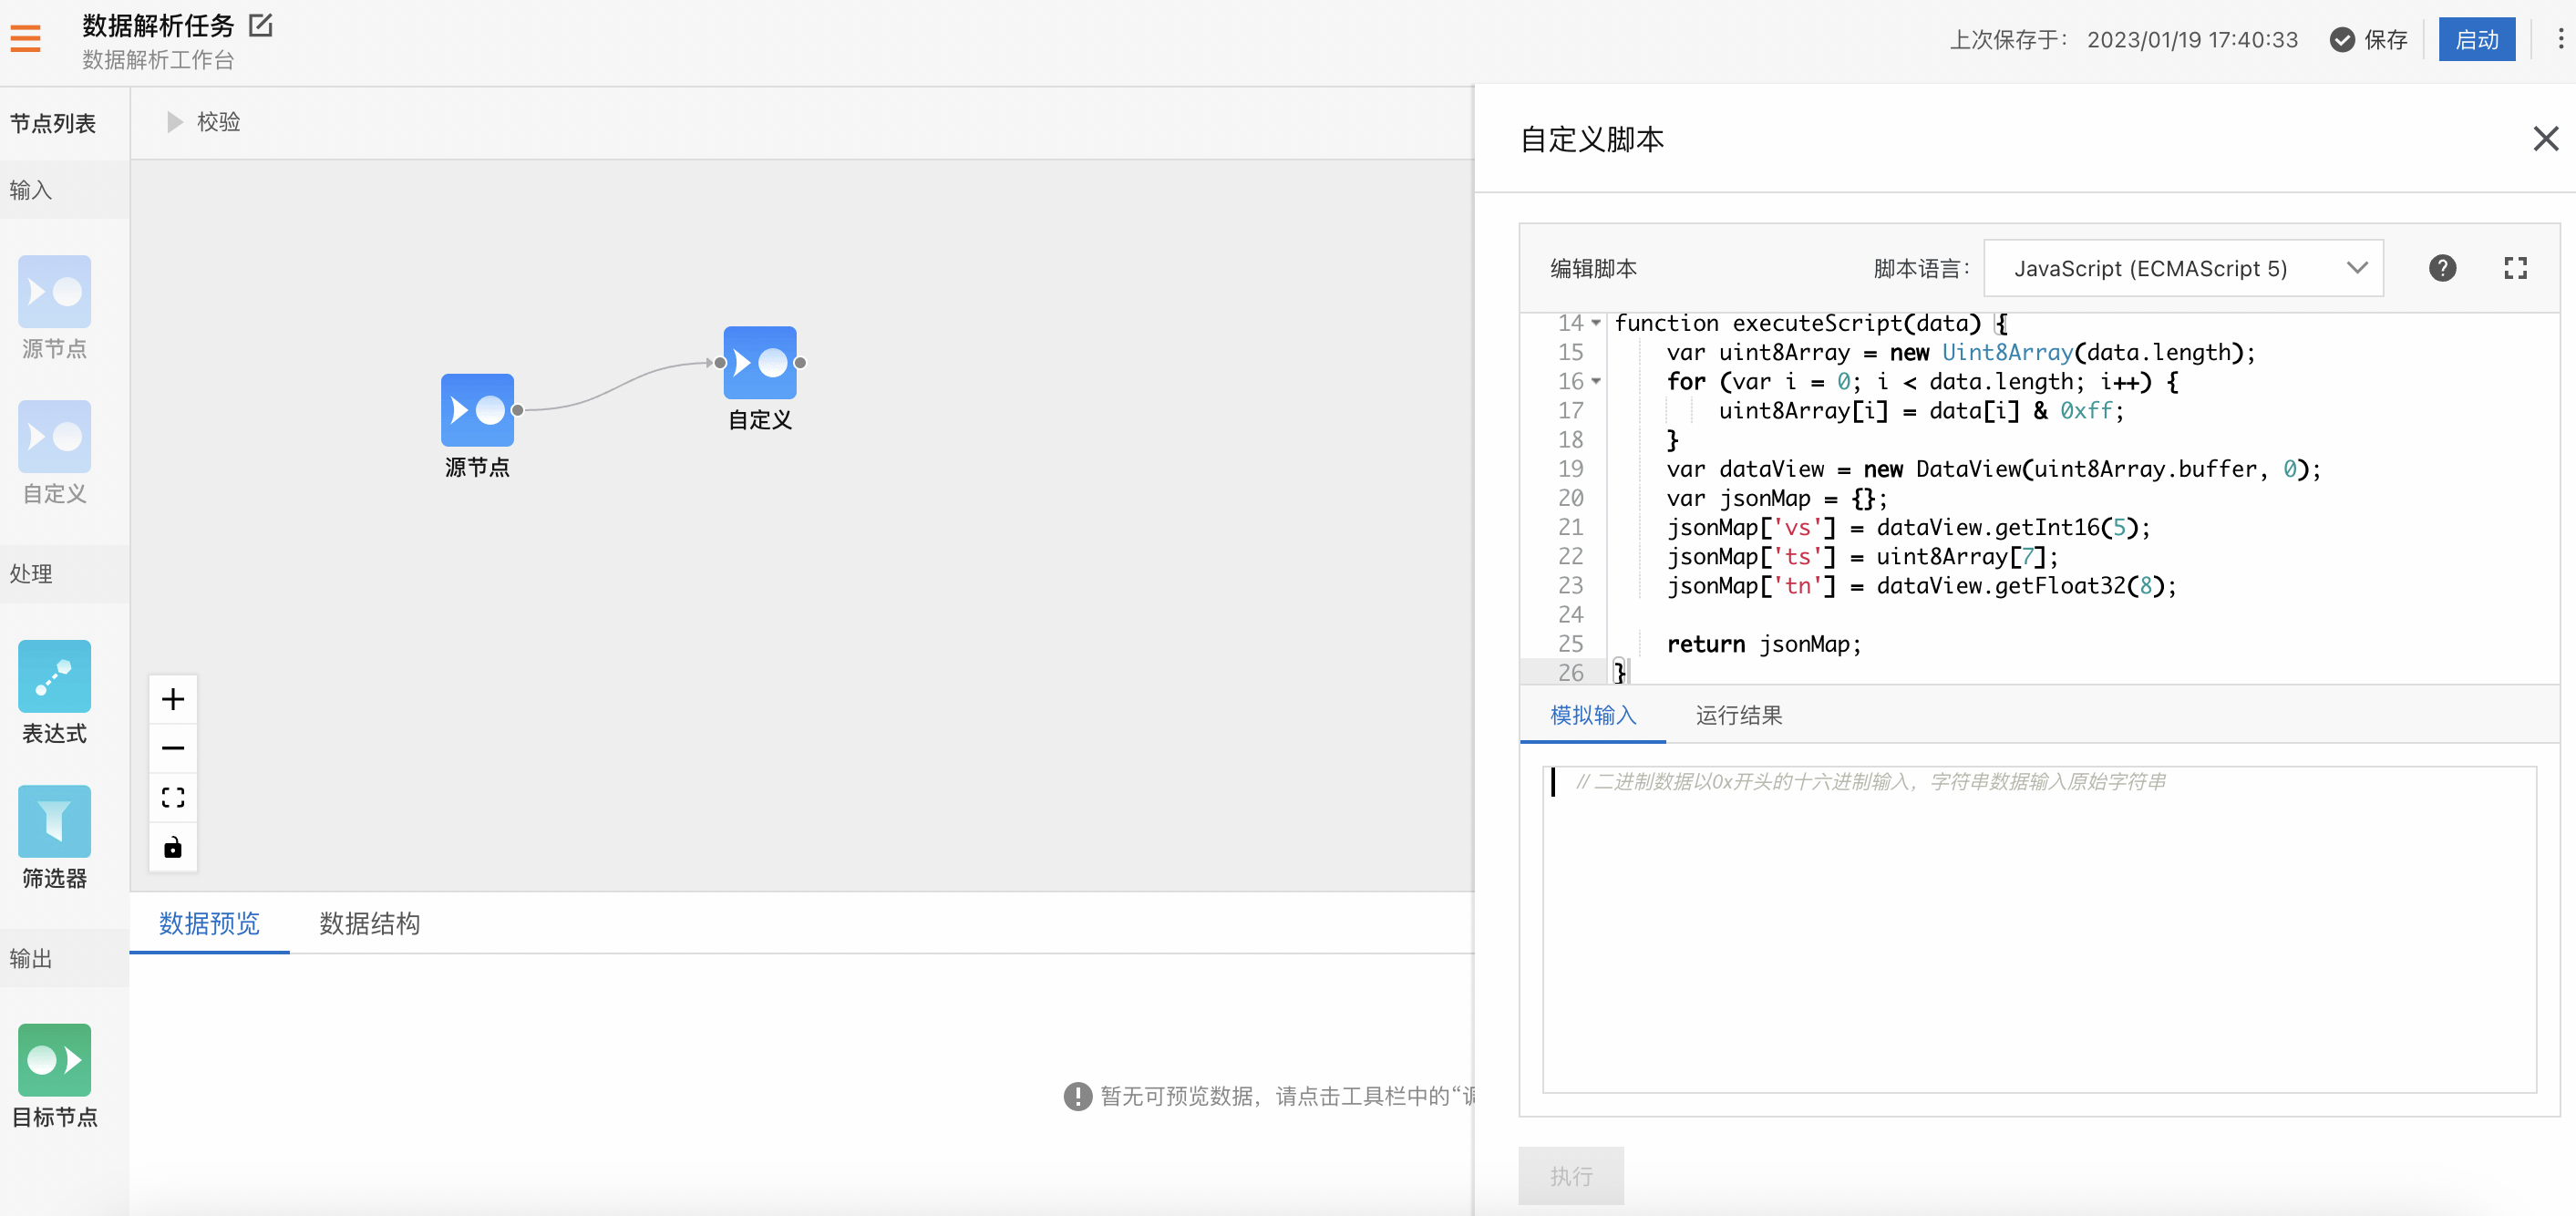Click inside the simulated input text area
Screen dimensions: 2576x1216
click(2039, 929)
